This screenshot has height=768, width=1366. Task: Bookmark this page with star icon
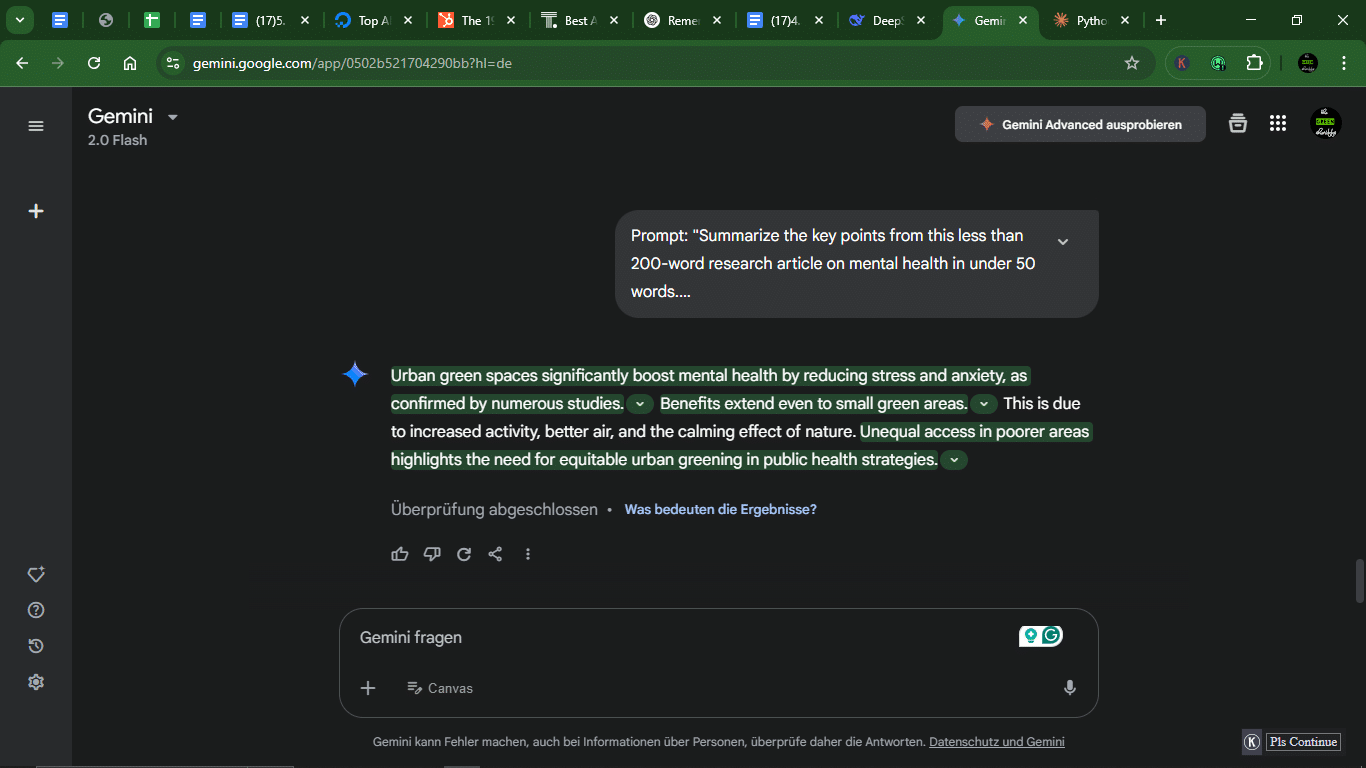coord(1132,63)
